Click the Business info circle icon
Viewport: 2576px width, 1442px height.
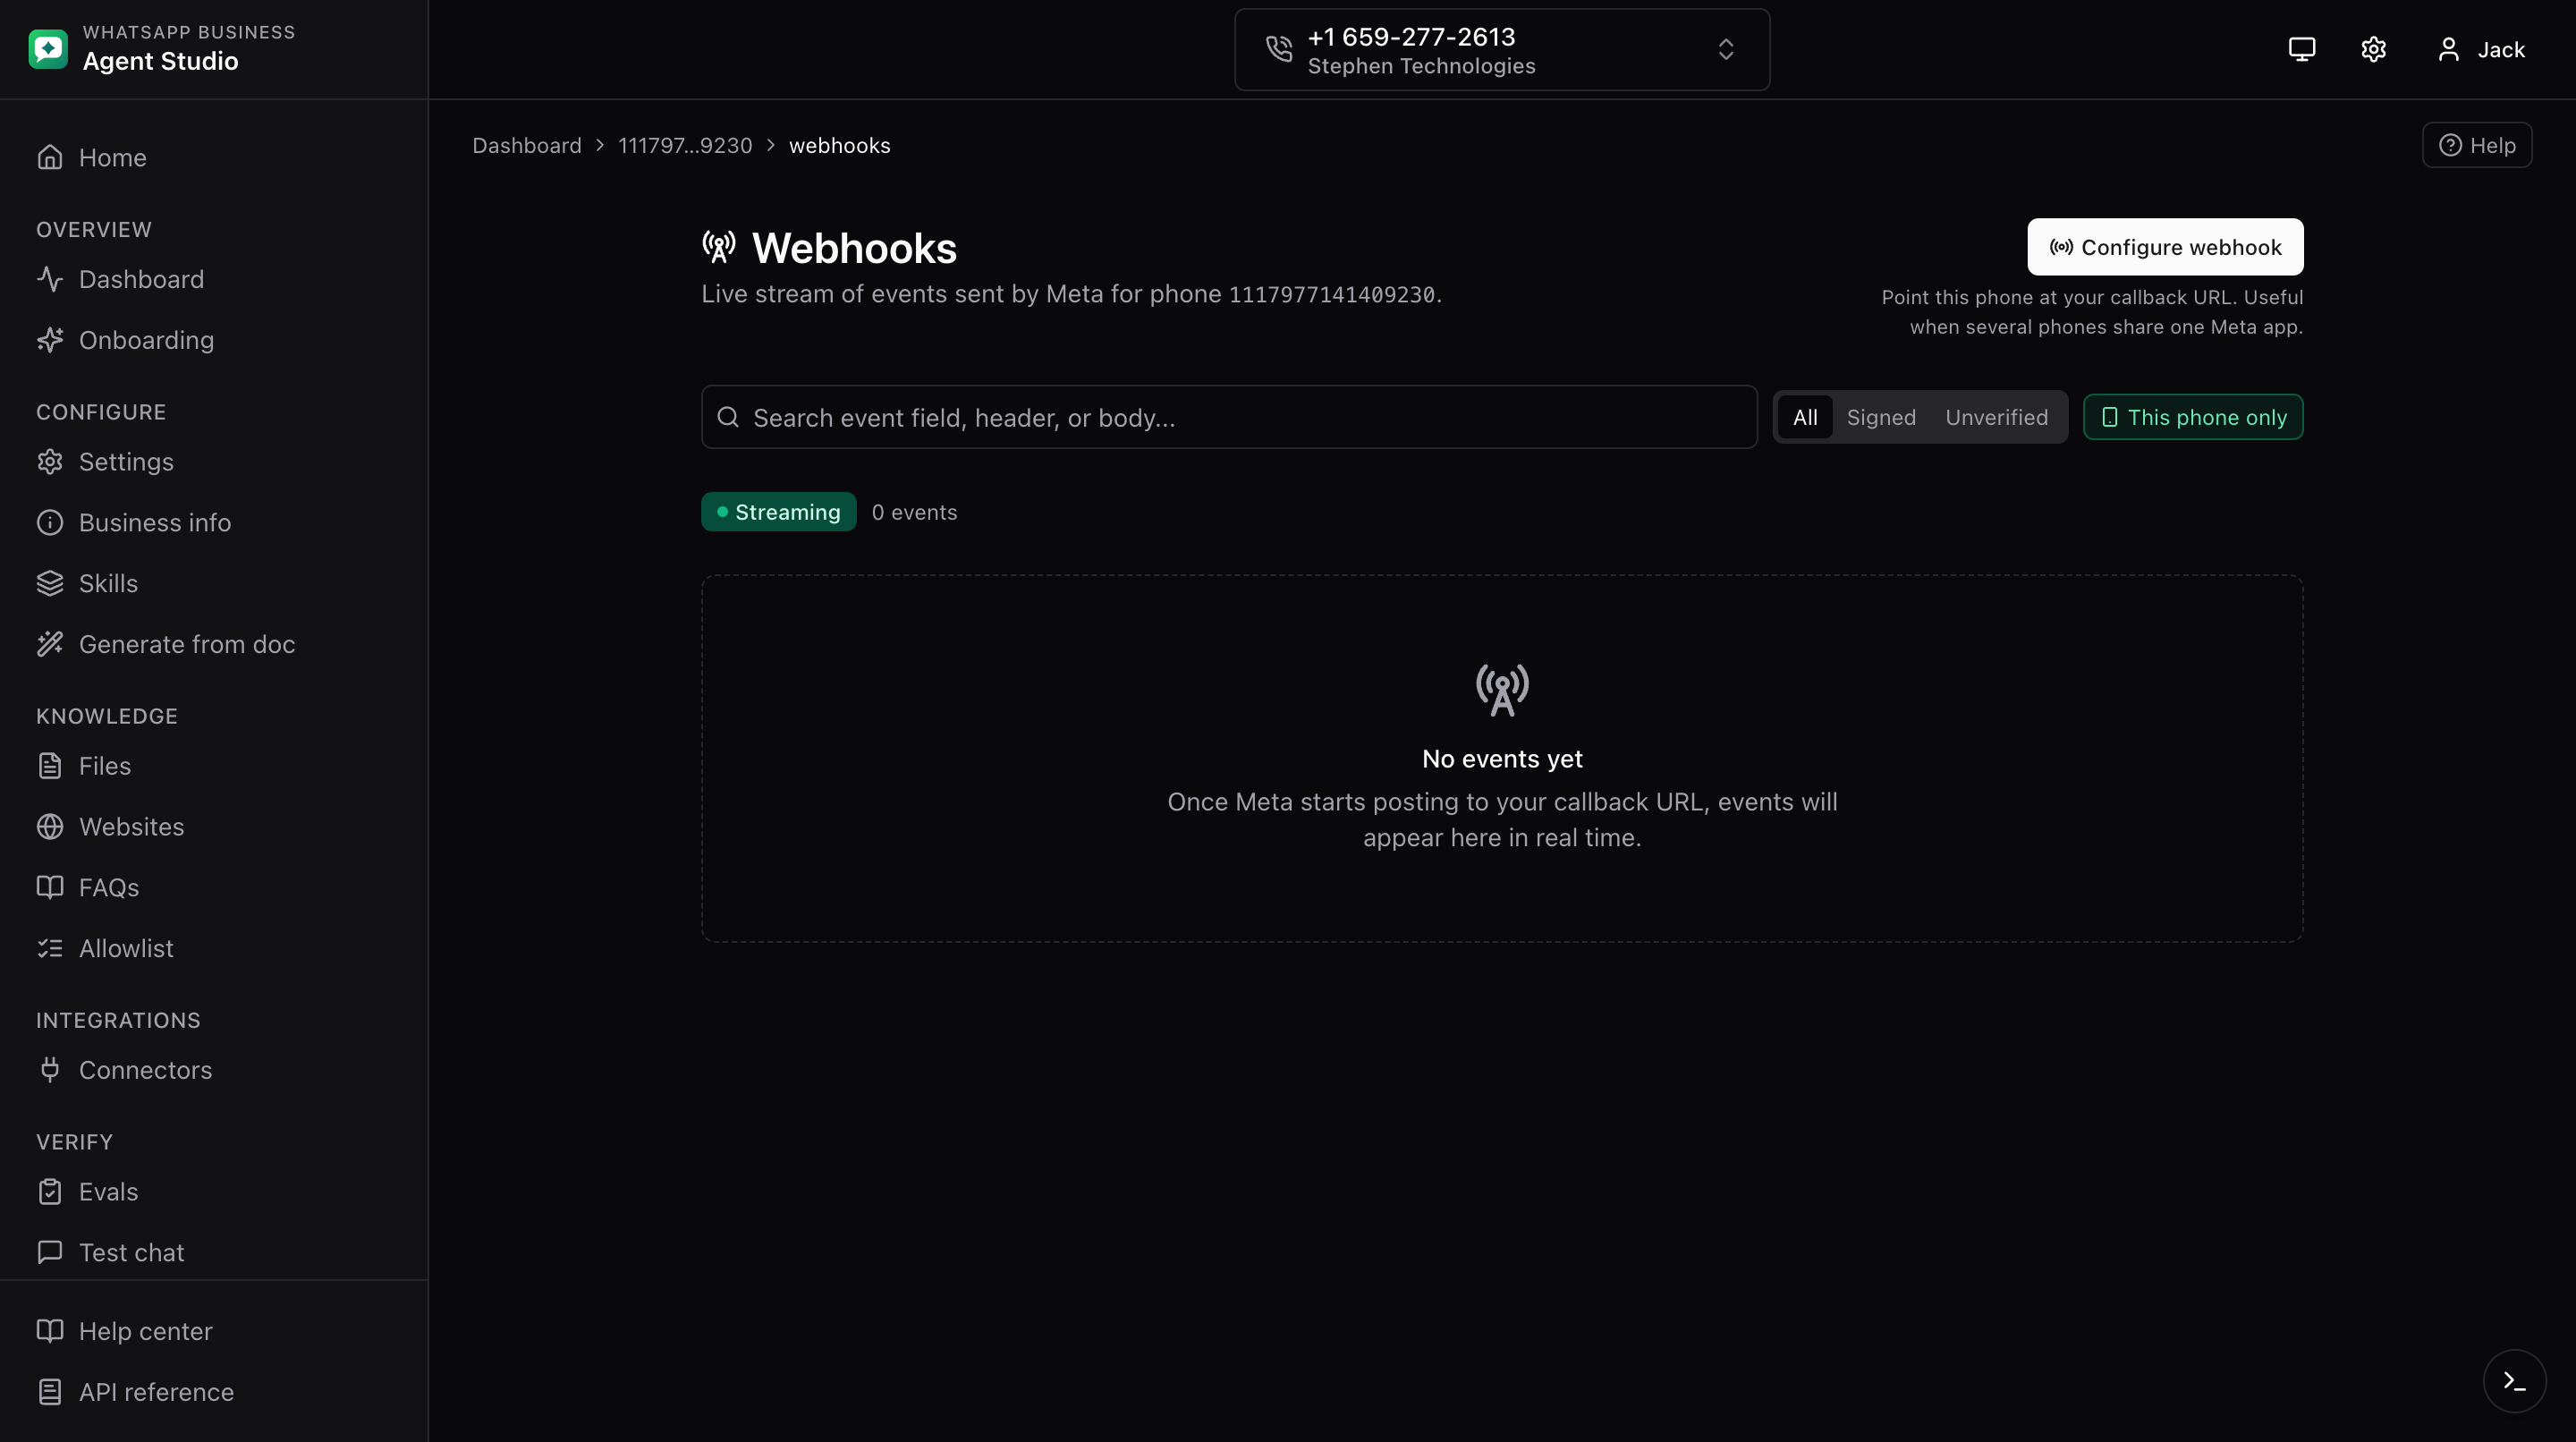click(x=50, y=523)
